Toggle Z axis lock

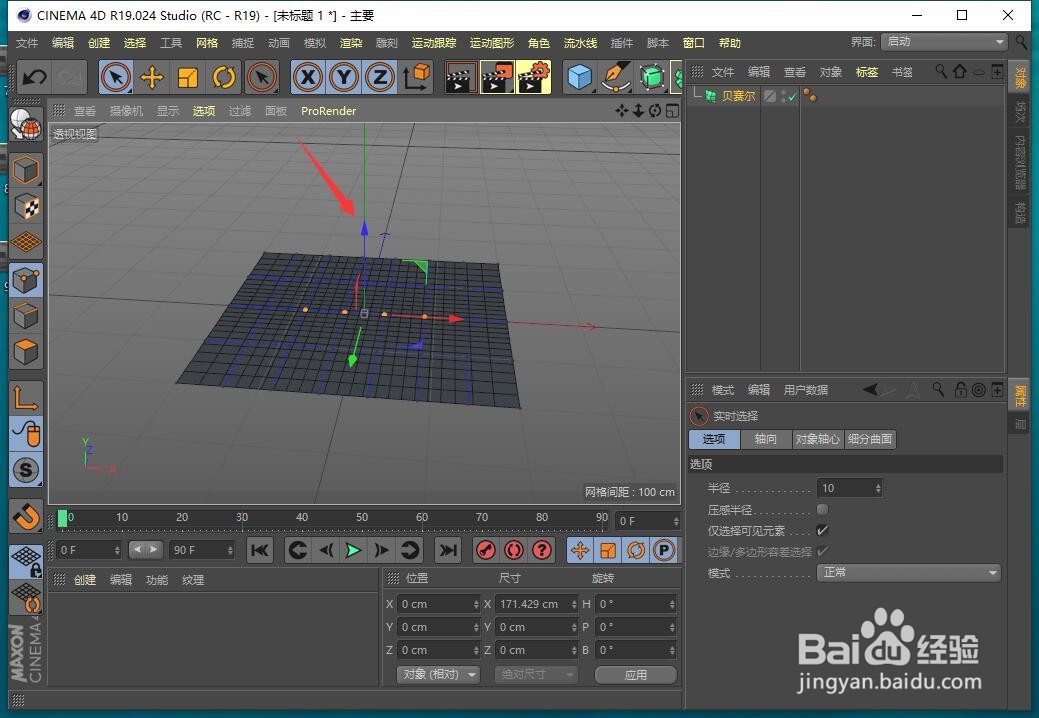click(x=380, y=77)
